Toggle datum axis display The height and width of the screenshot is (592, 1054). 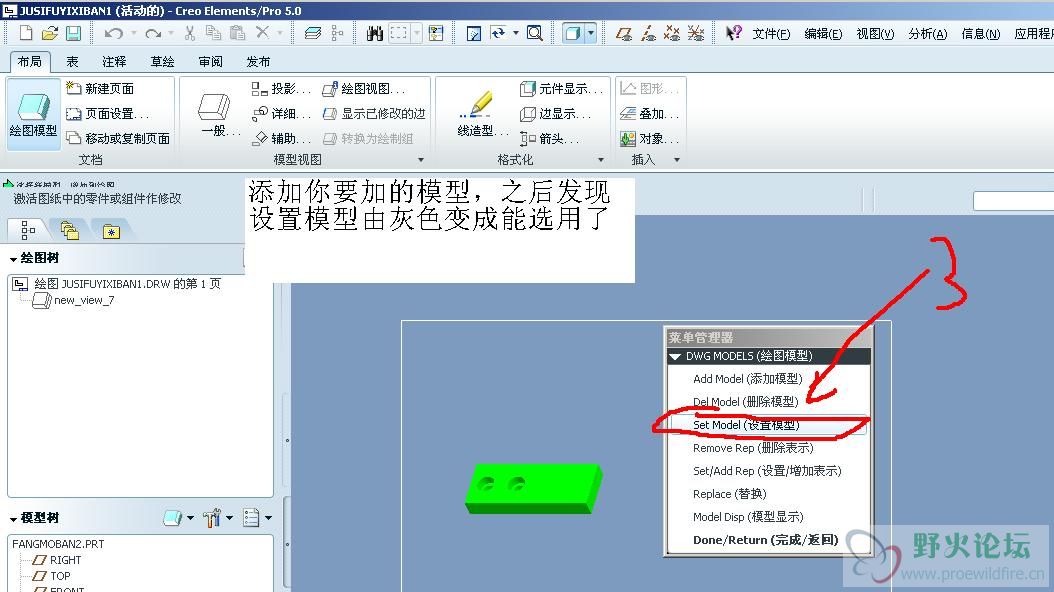tap(648, 32)
